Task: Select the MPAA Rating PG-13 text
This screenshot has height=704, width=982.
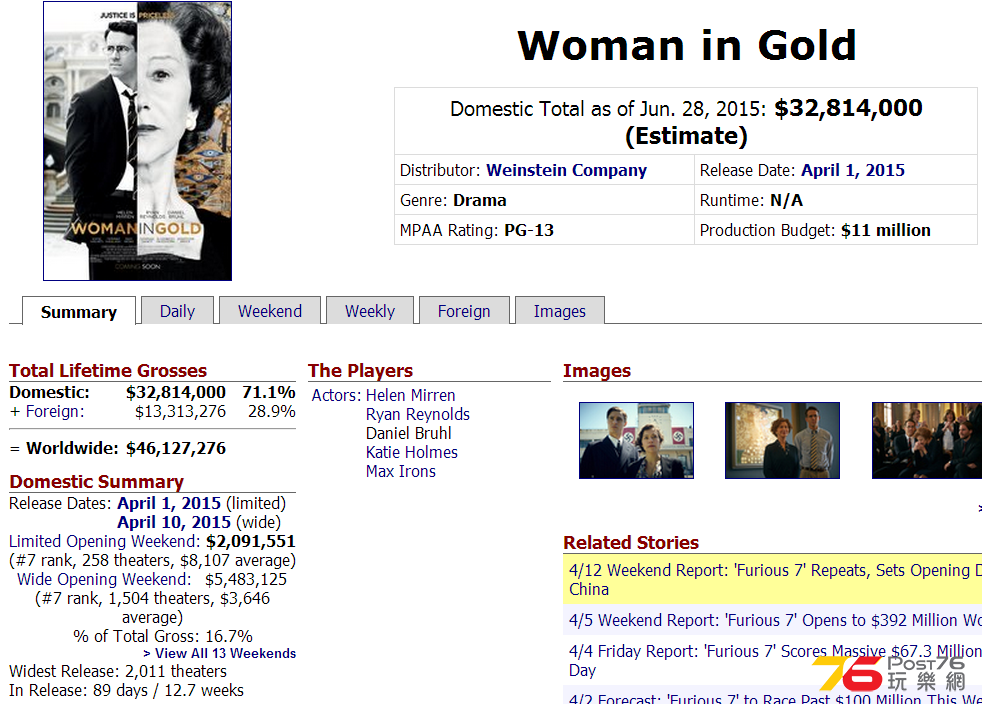Action: coord(477,230)
